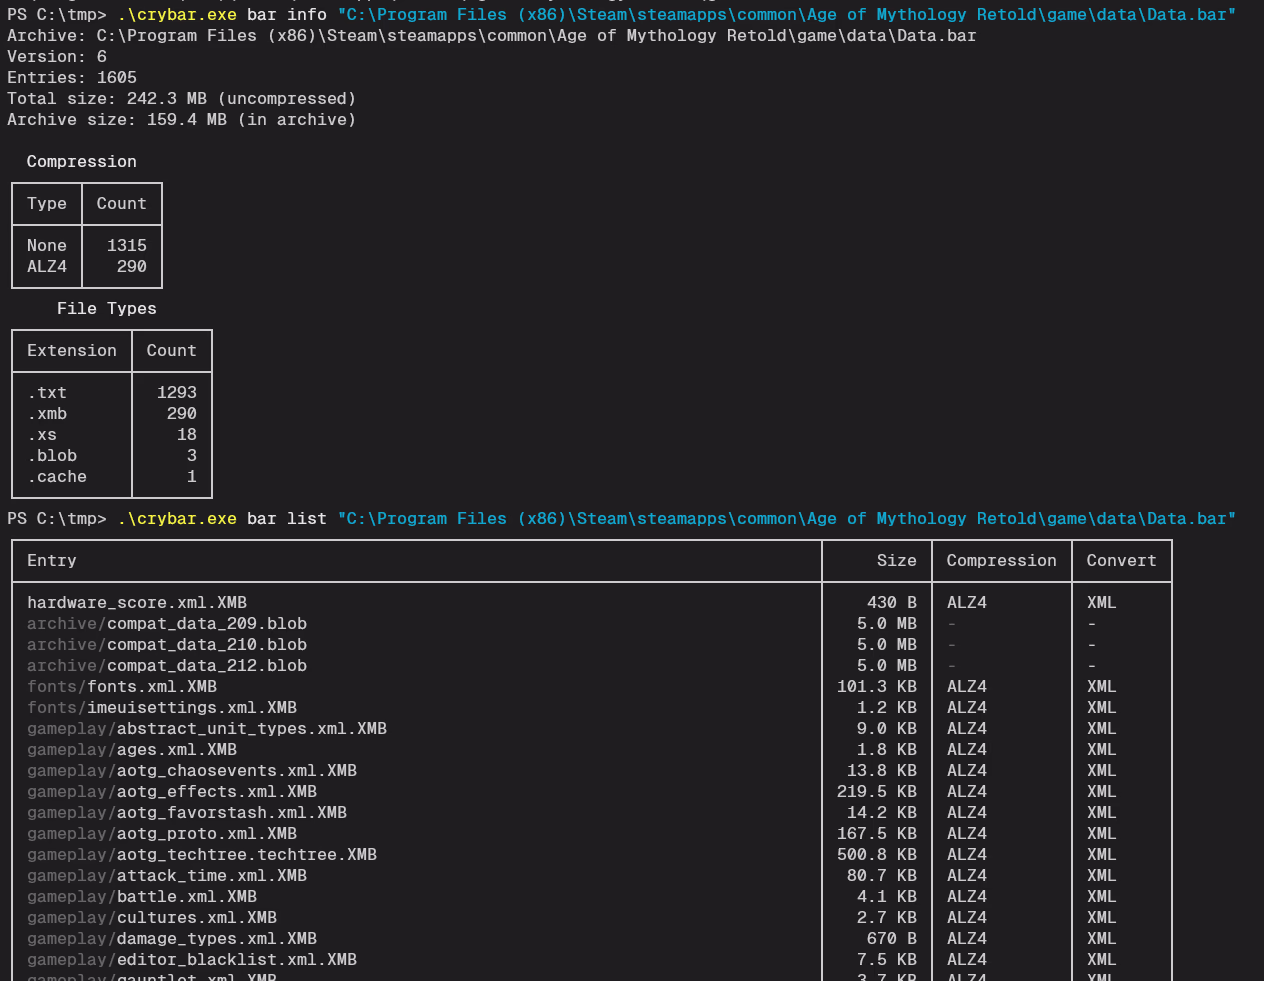Select the .cache extension row
This screenshot has height=981, width=1264.
tap(58, 477)
